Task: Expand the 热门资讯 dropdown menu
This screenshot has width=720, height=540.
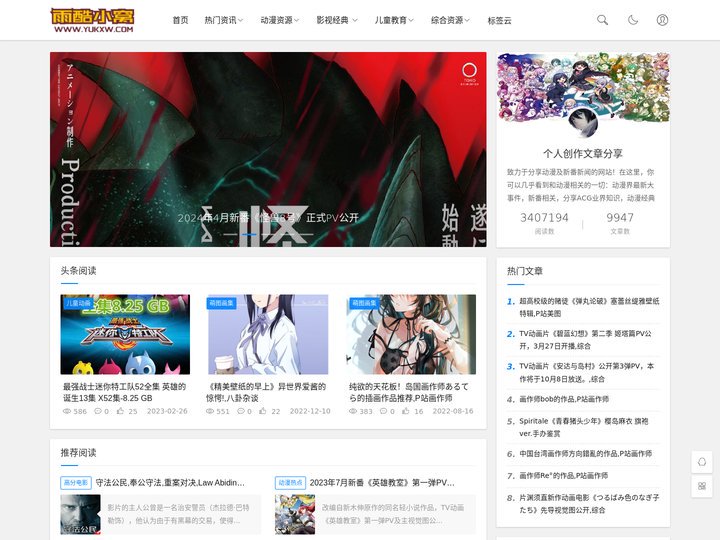Action: pyautogui.click(x=224, y=20)
